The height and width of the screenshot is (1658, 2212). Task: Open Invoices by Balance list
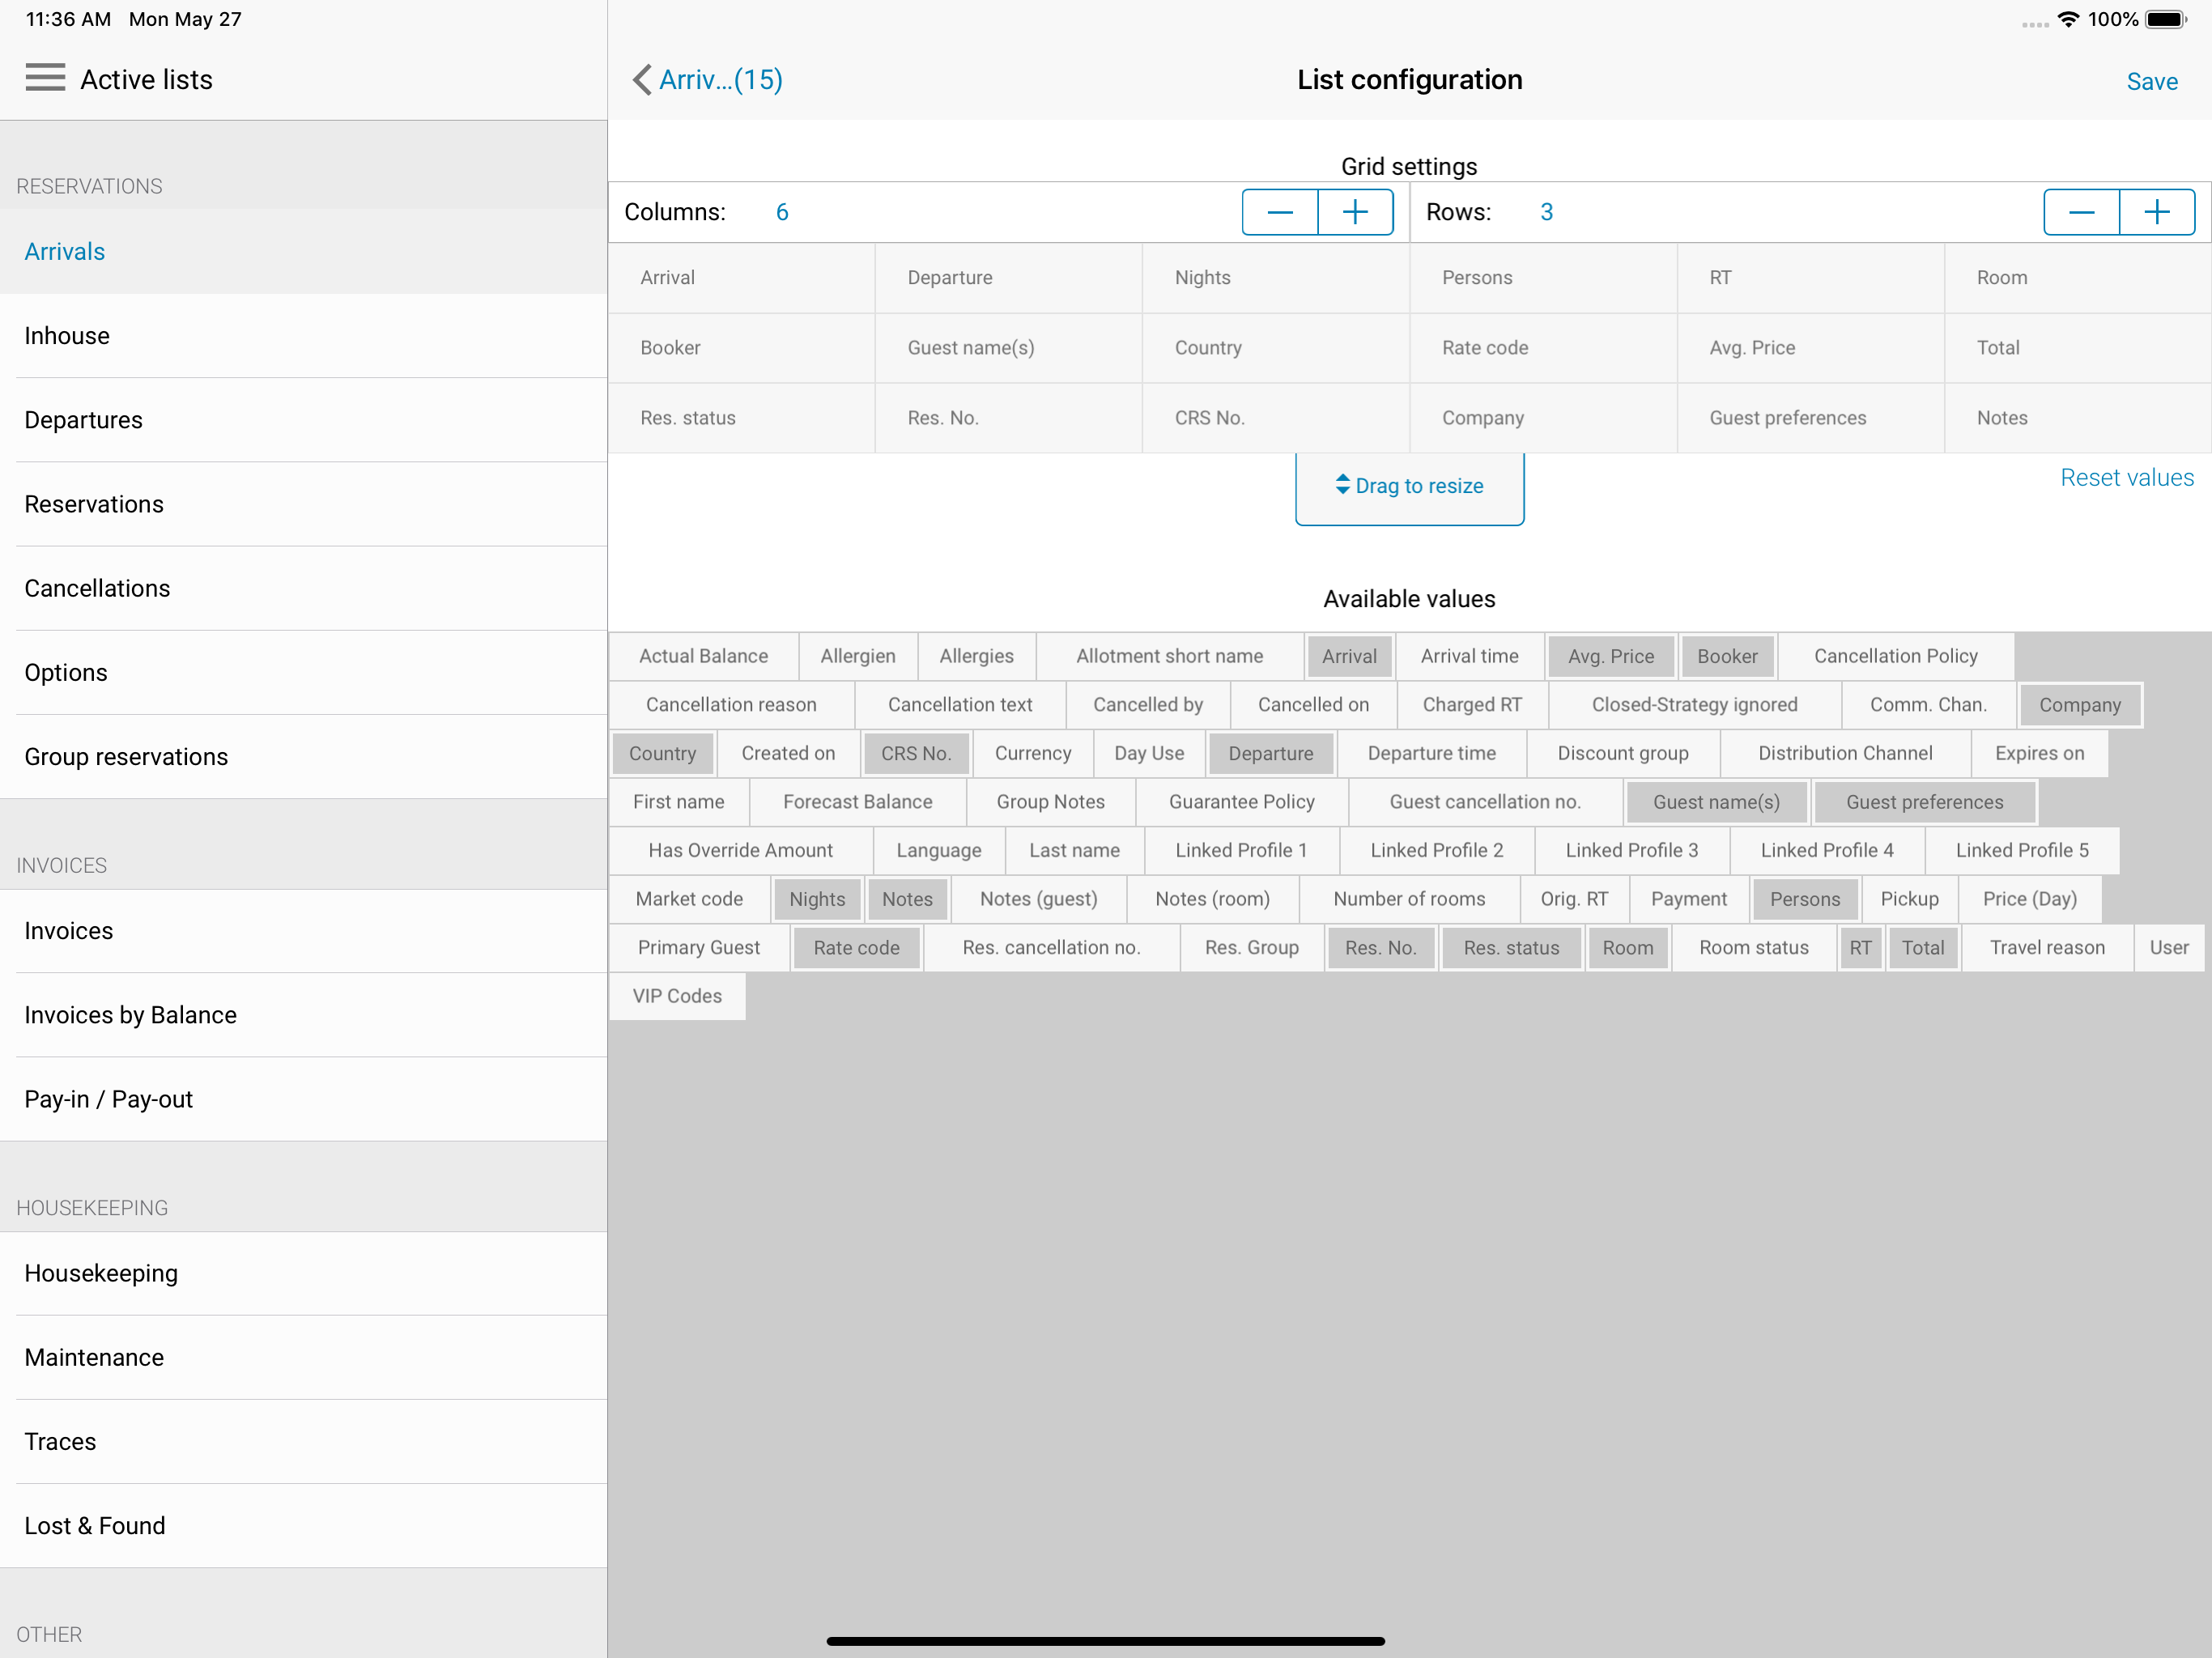pyautogui.click(x=130, y=1015)
